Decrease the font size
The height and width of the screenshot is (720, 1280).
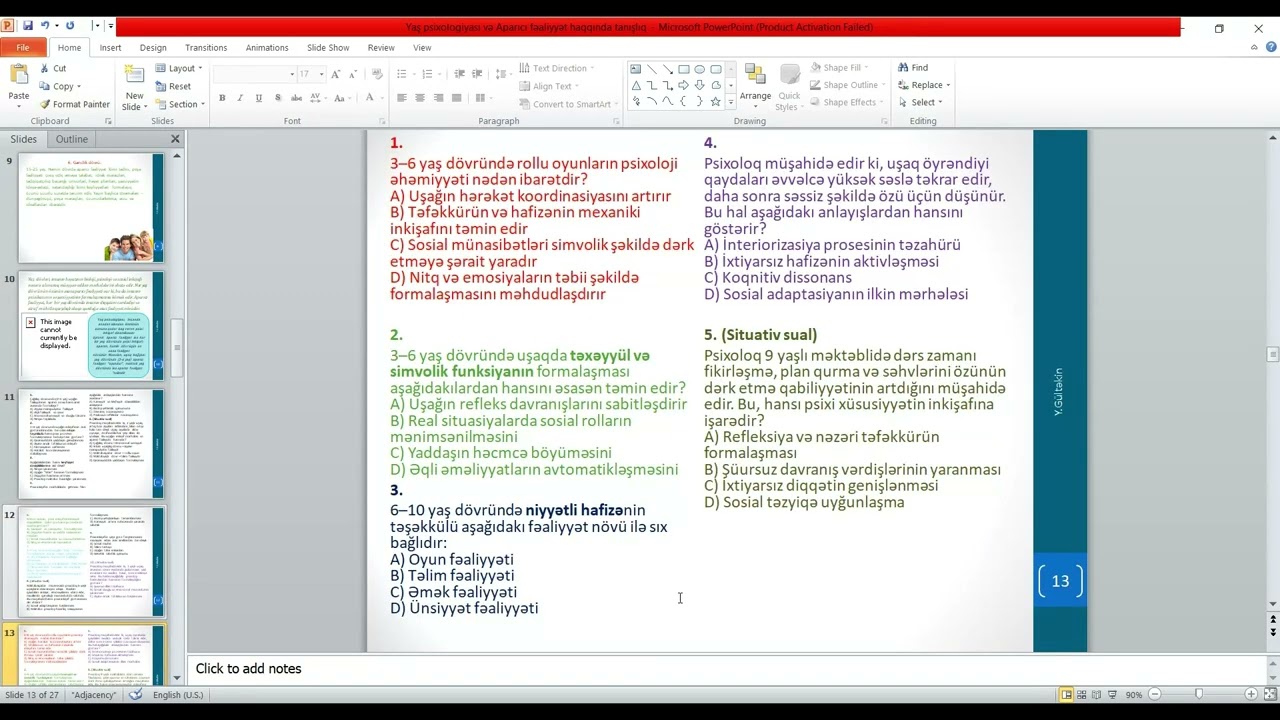pos(353,74)
